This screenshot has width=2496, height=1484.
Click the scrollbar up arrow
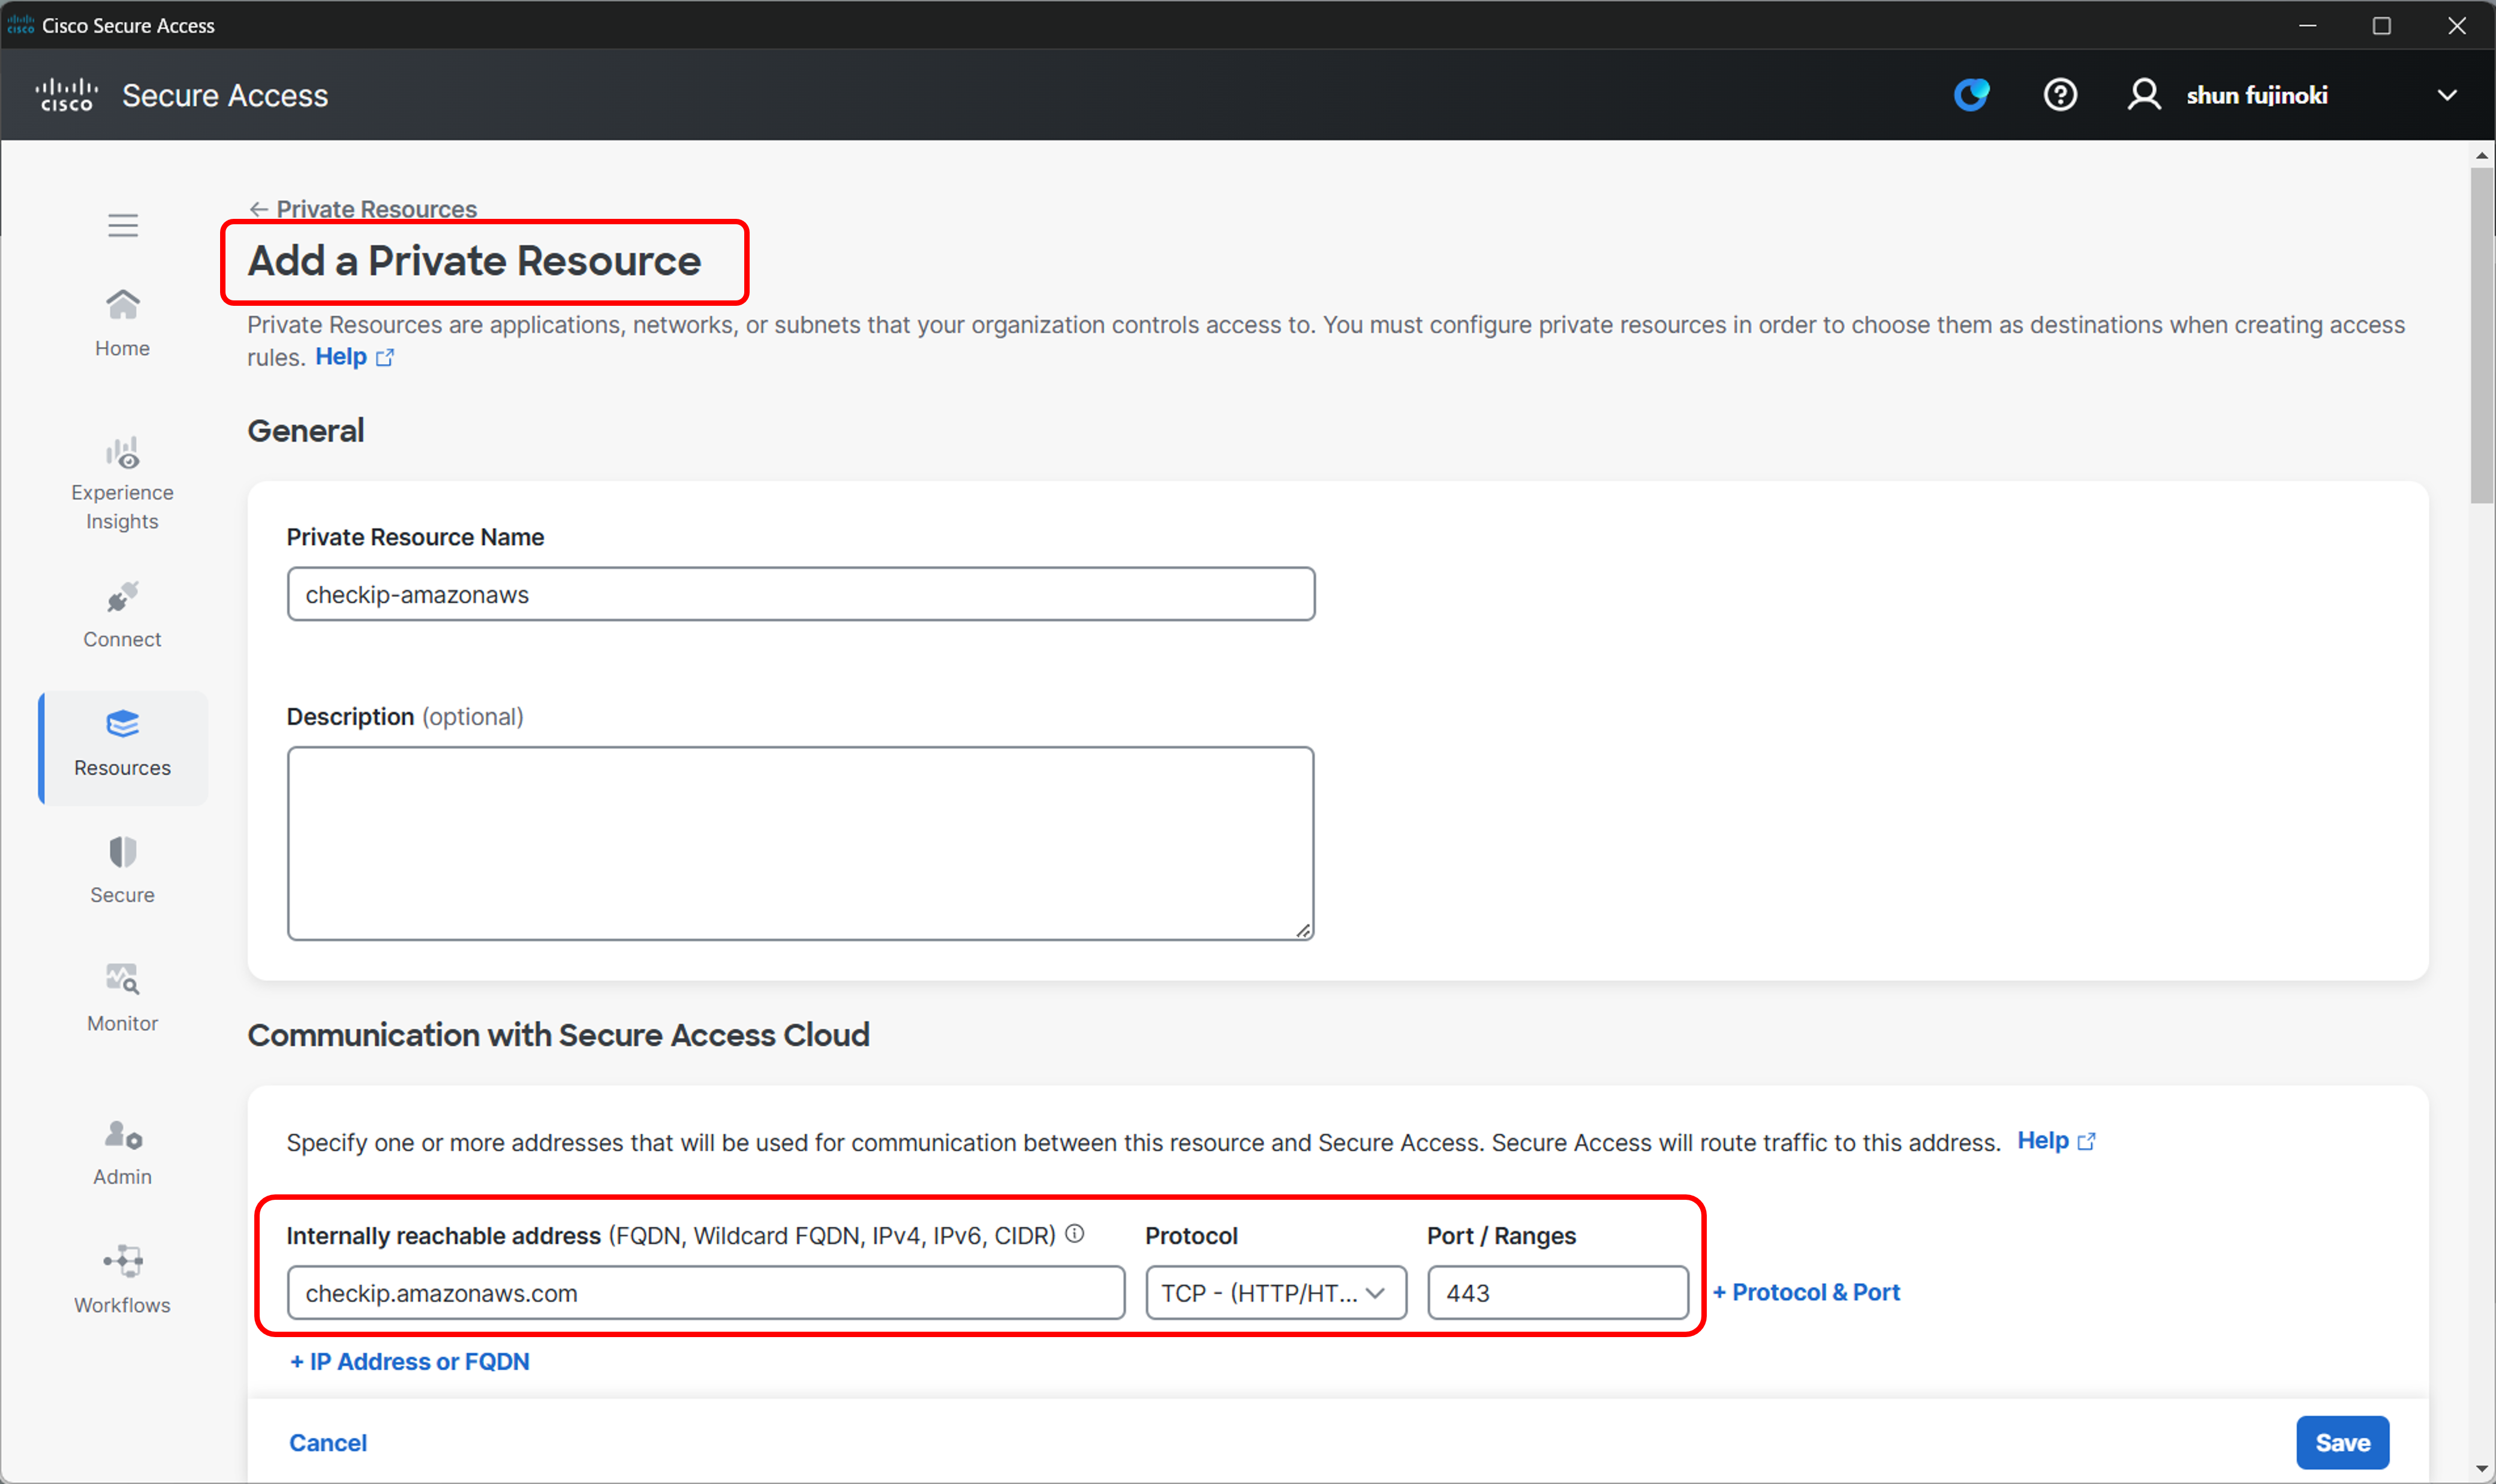pyautogui.click(x=2481, y=155)
